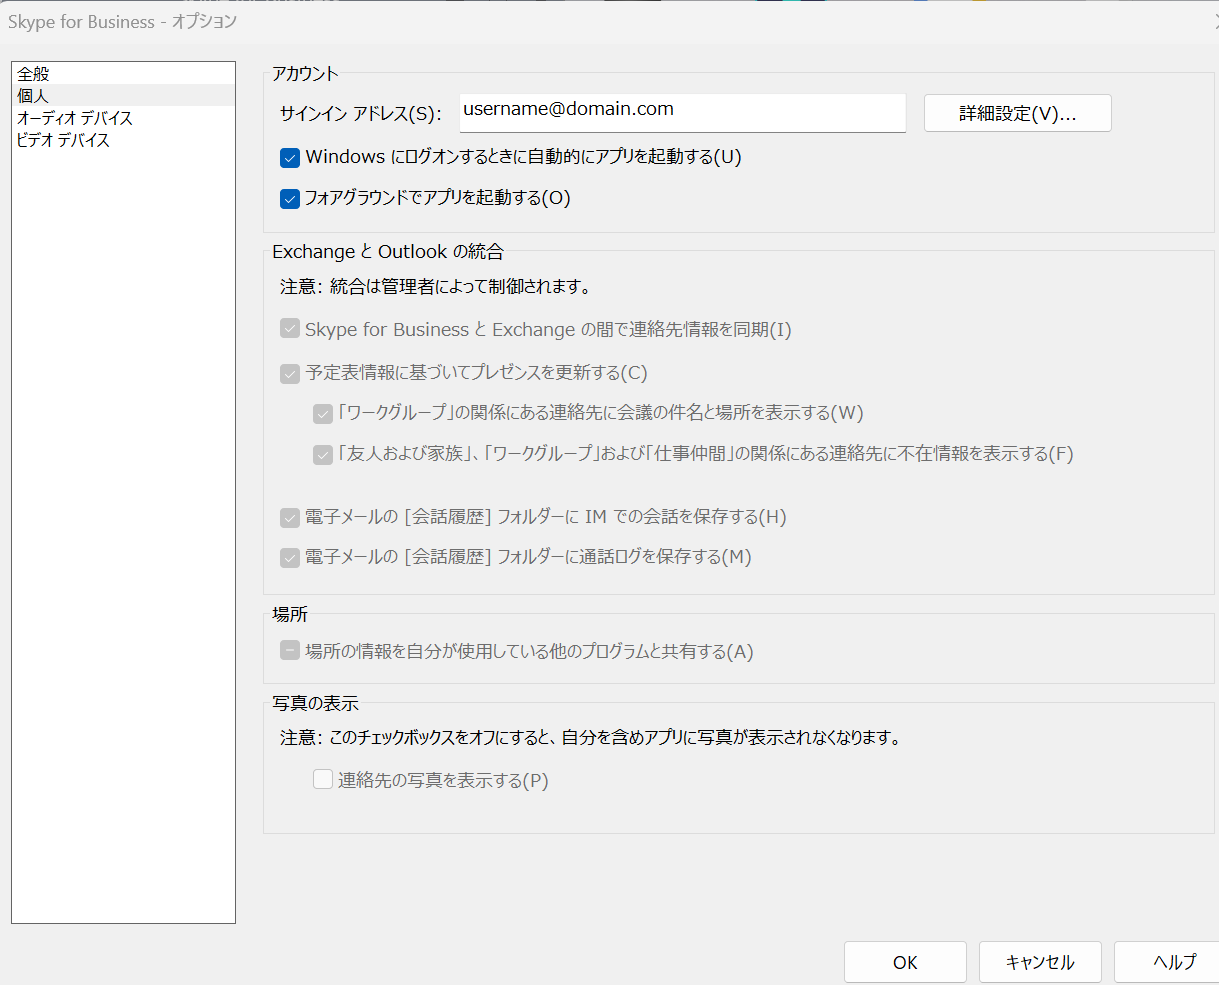Select 個人 in the options list
Screen dimensions: 1219x985
[34, 96]
